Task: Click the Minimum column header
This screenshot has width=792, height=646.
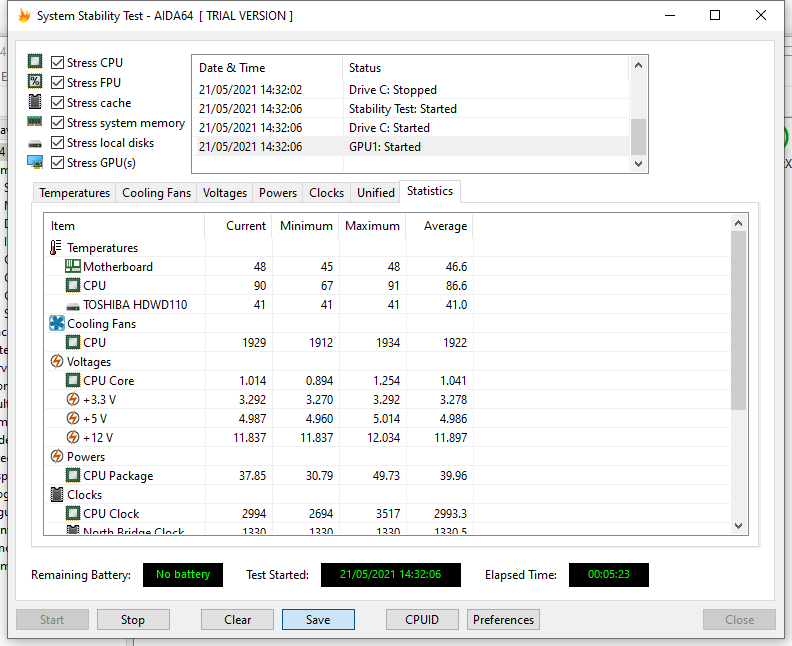Action: (x=306, y=226)
